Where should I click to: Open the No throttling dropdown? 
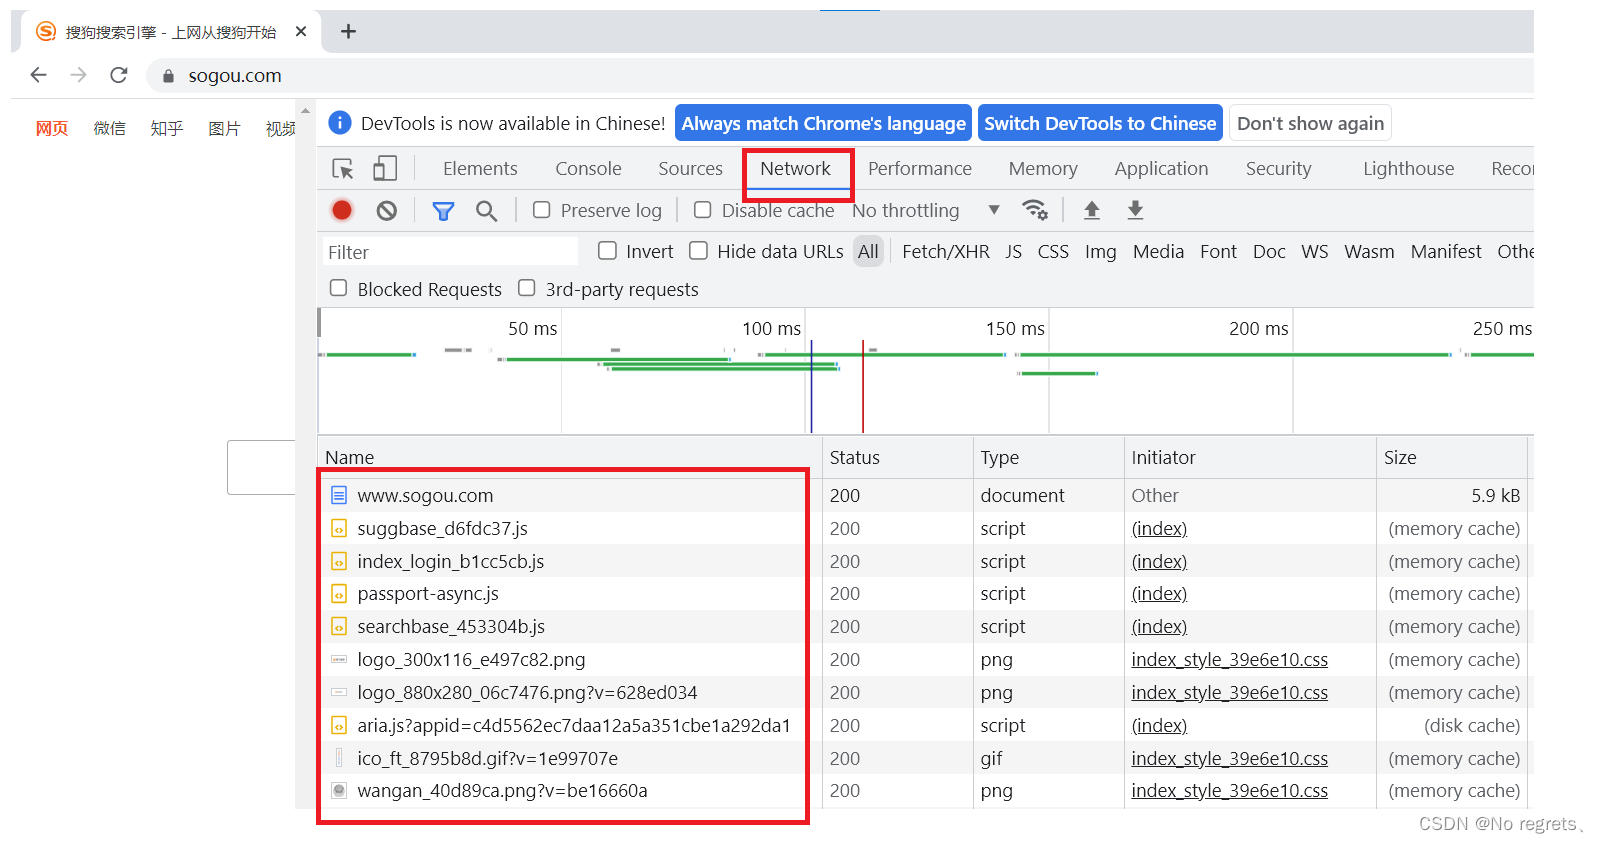pos(926,210)
